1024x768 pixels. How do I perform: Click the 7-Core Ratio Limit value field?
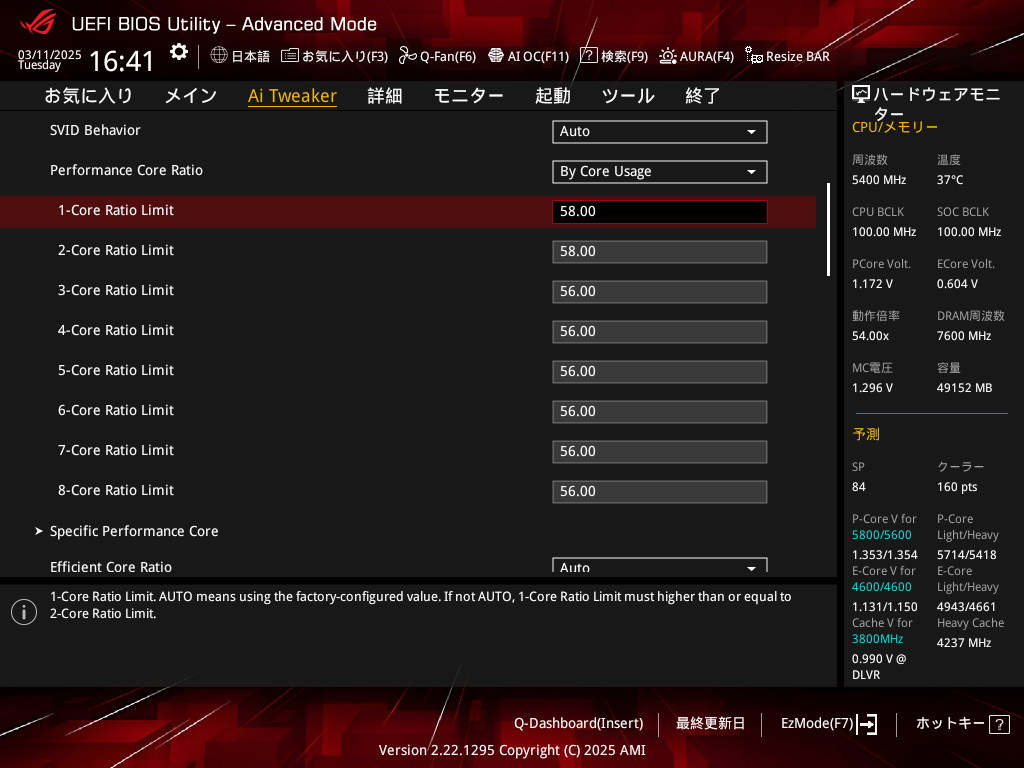pos(660,451)
